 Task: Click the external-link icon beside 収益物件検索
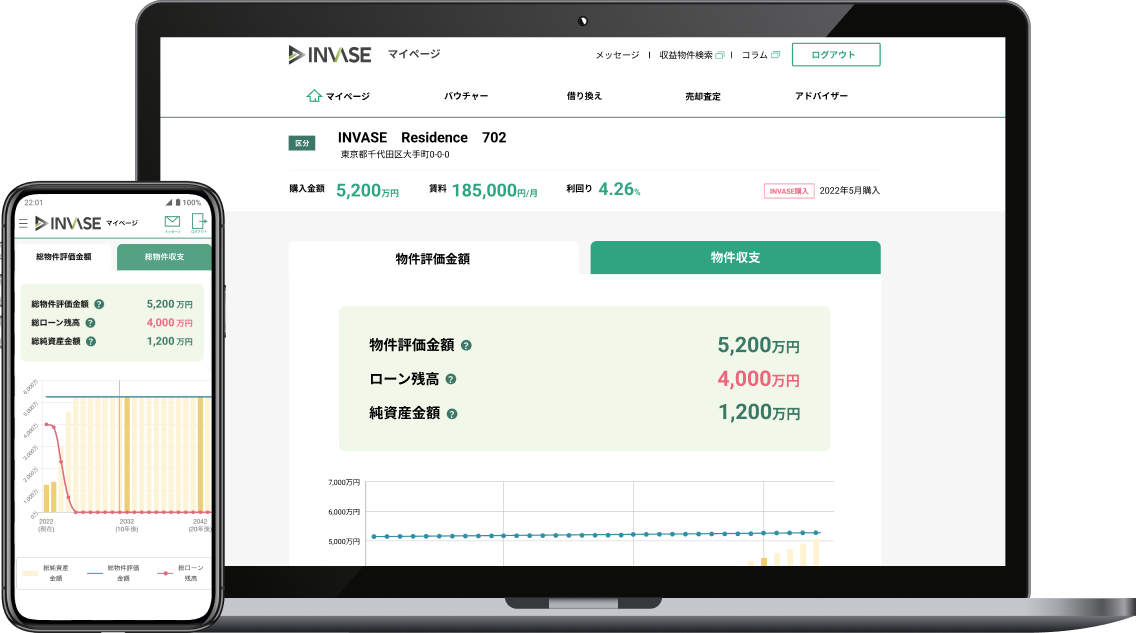719,53
